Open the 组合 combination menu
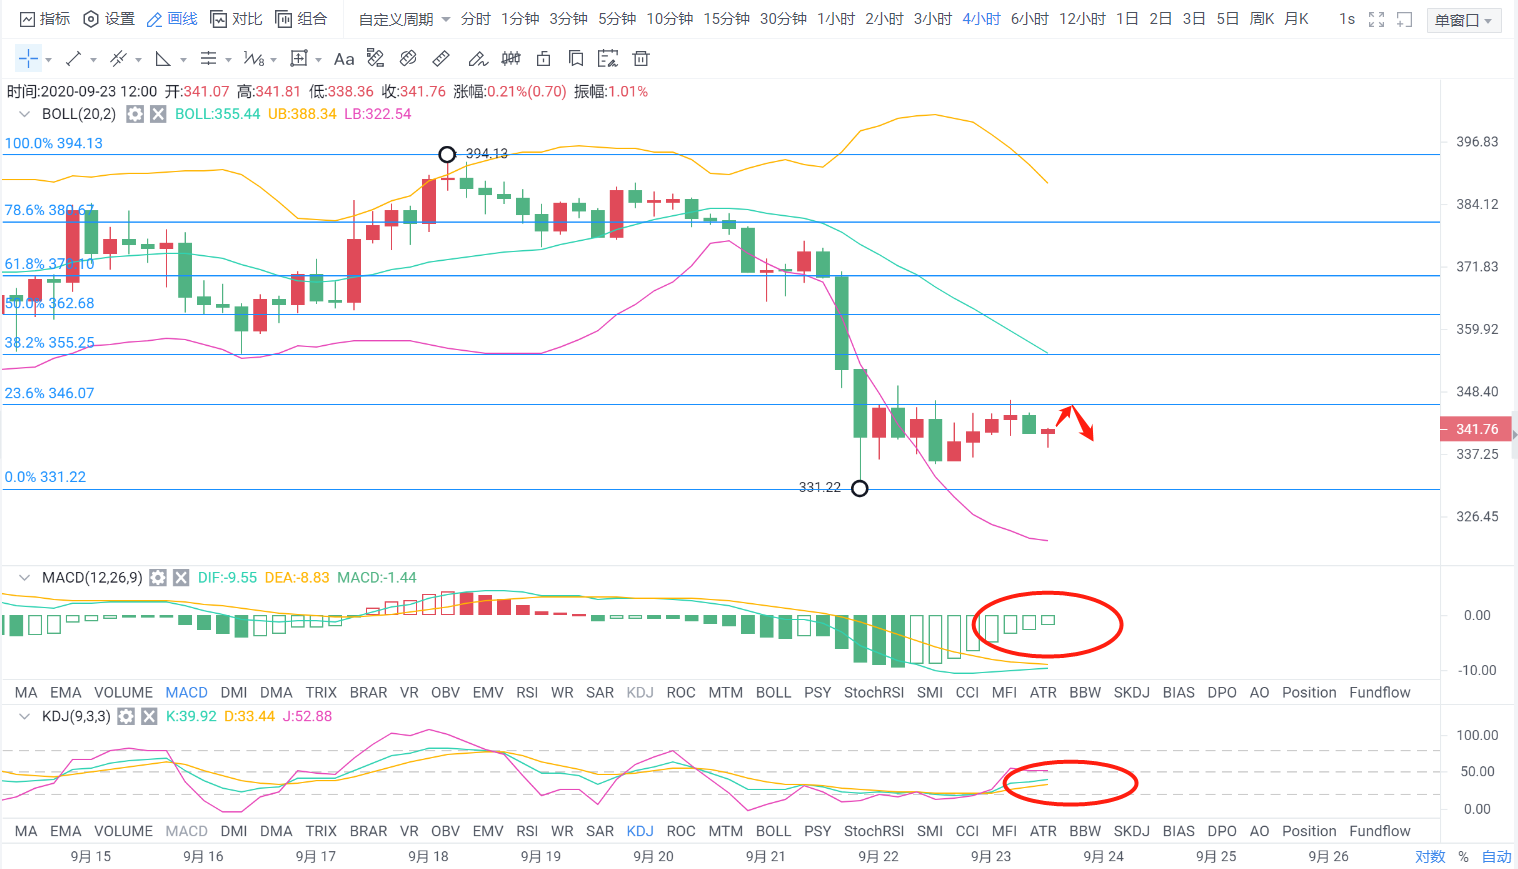 301,20
